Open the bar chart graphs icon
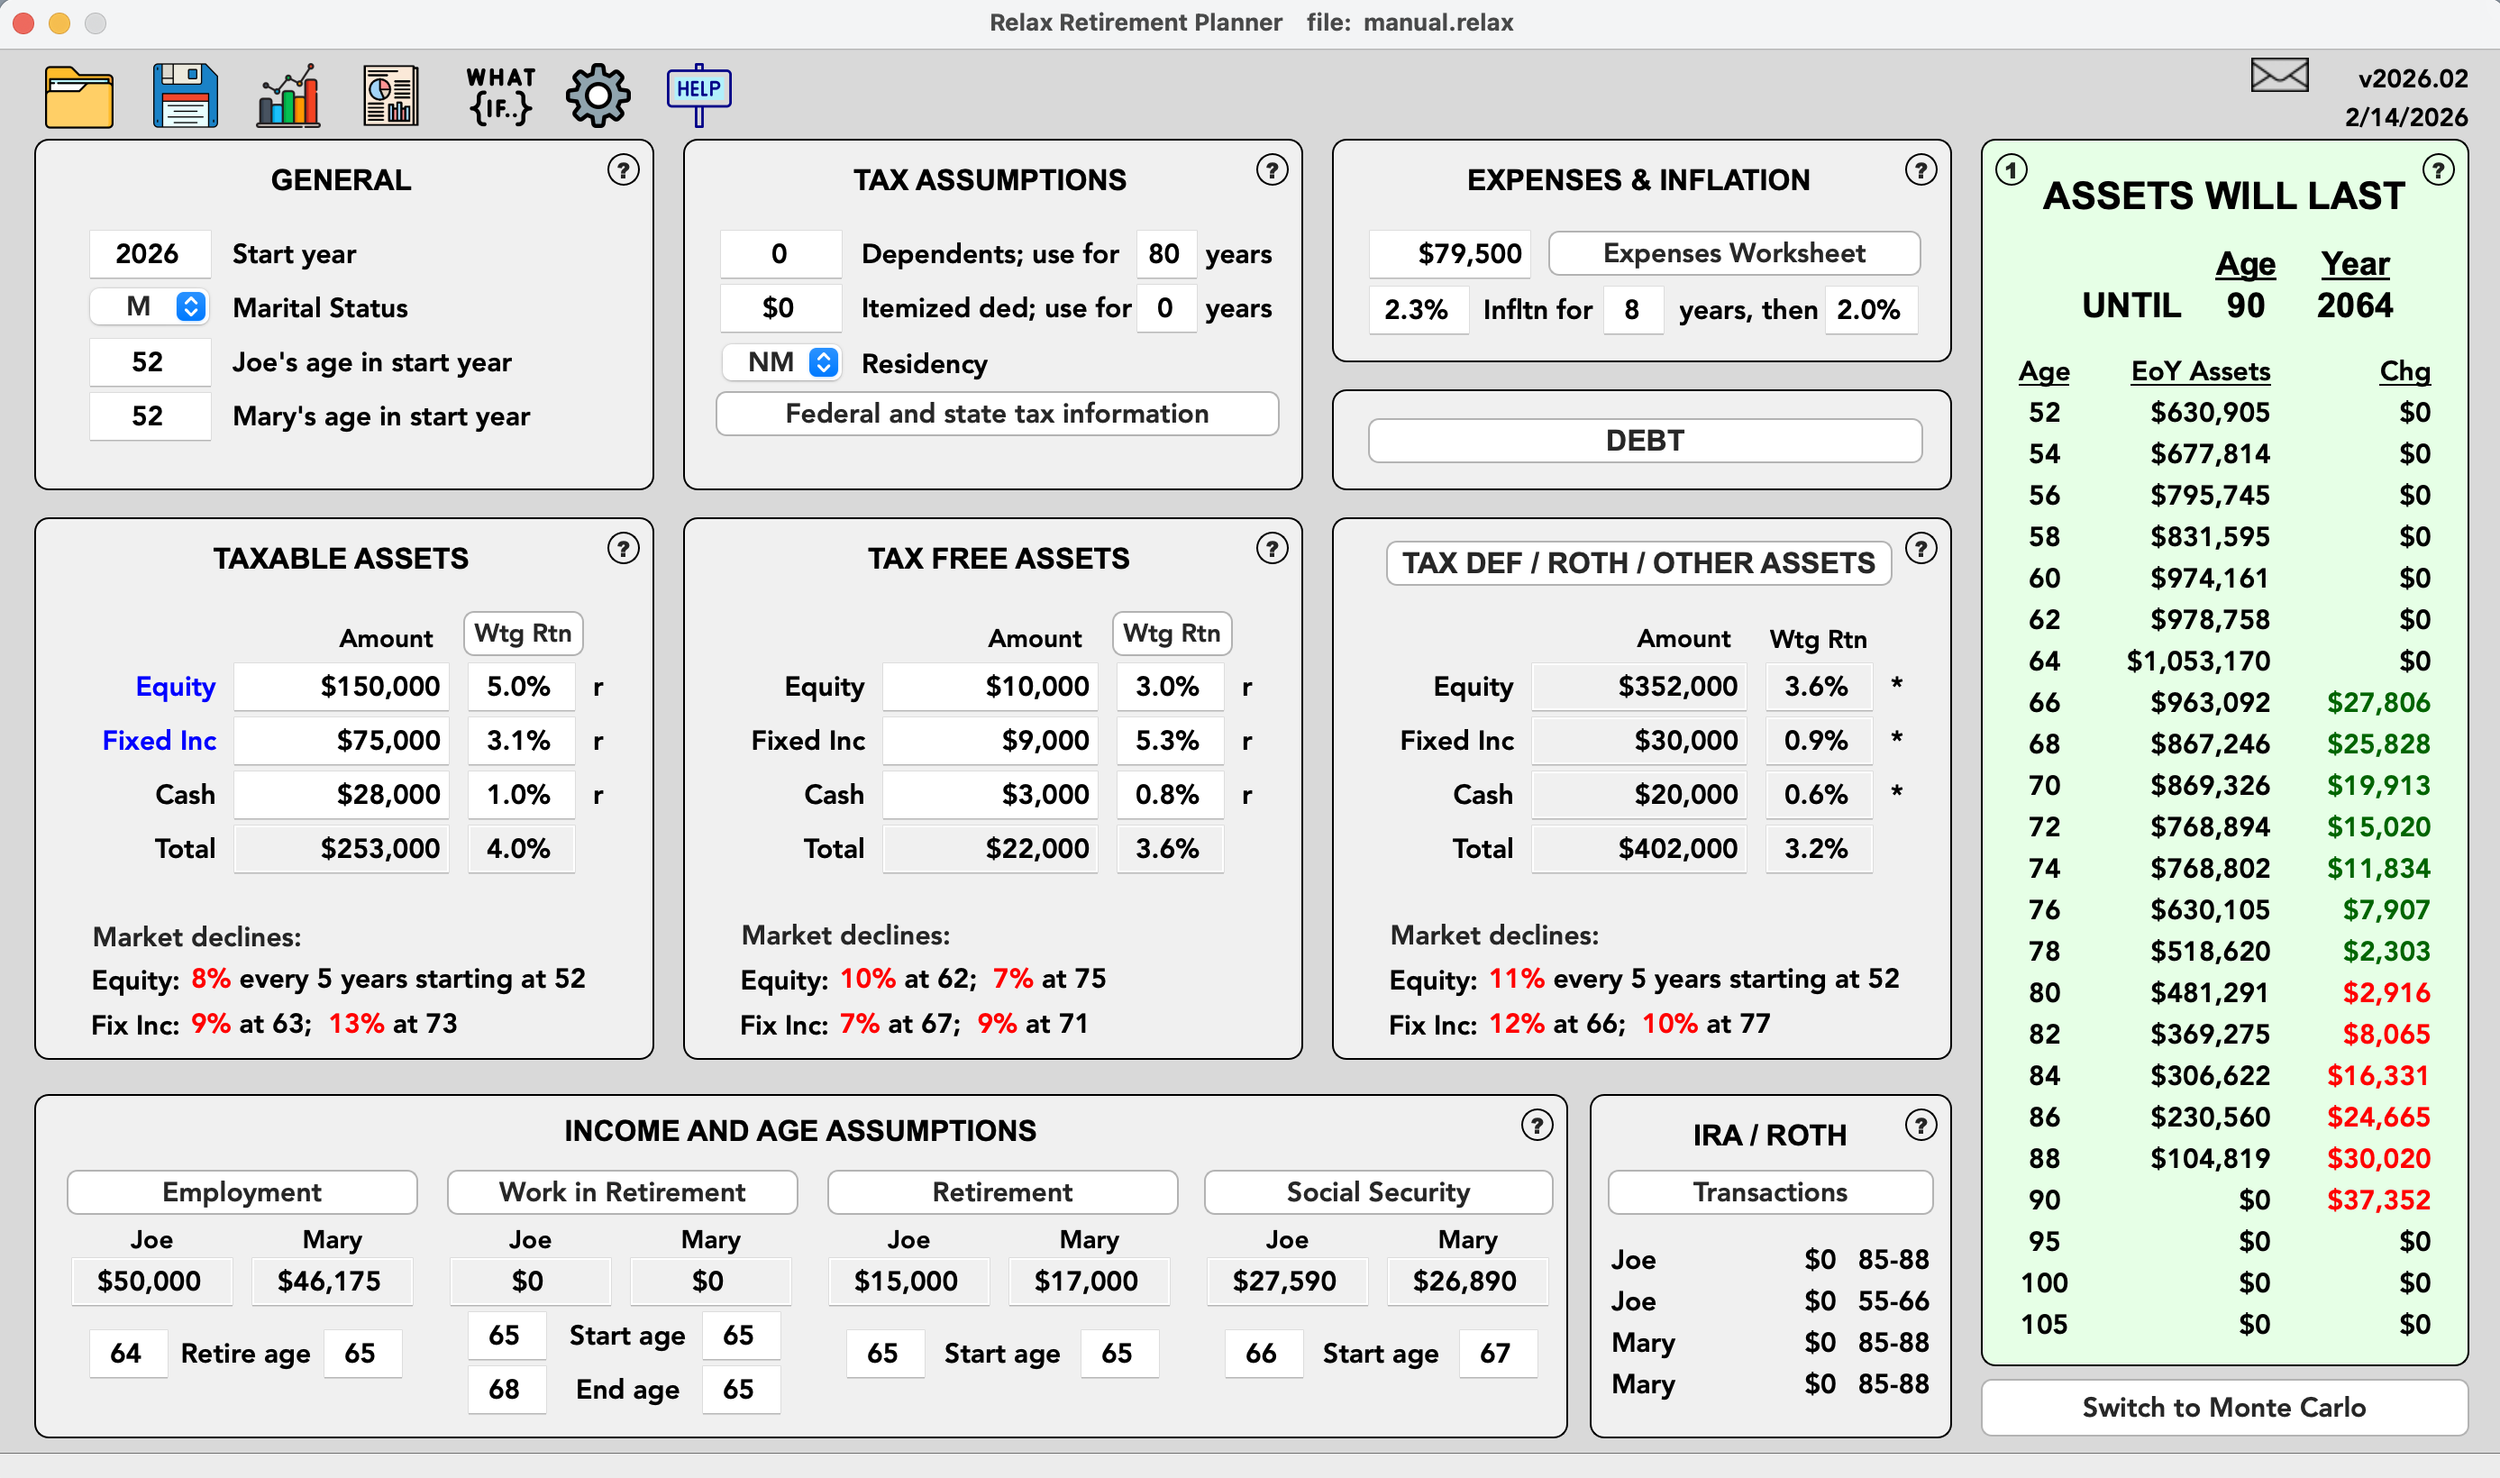This screenshot has height=1478, width=2500. (288, 96)
